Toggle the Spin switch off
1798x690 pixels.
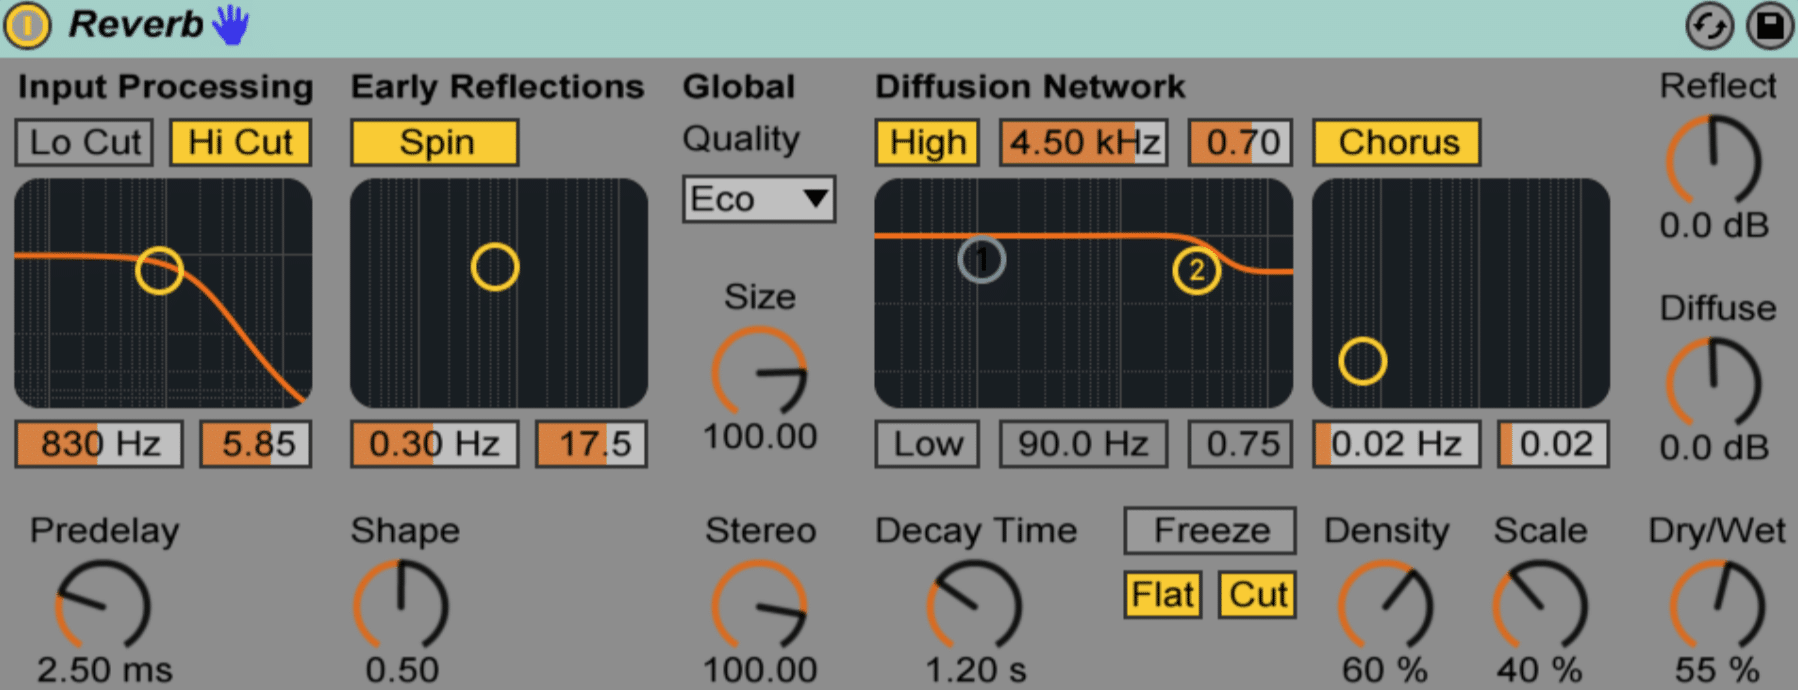click(435, 142)
